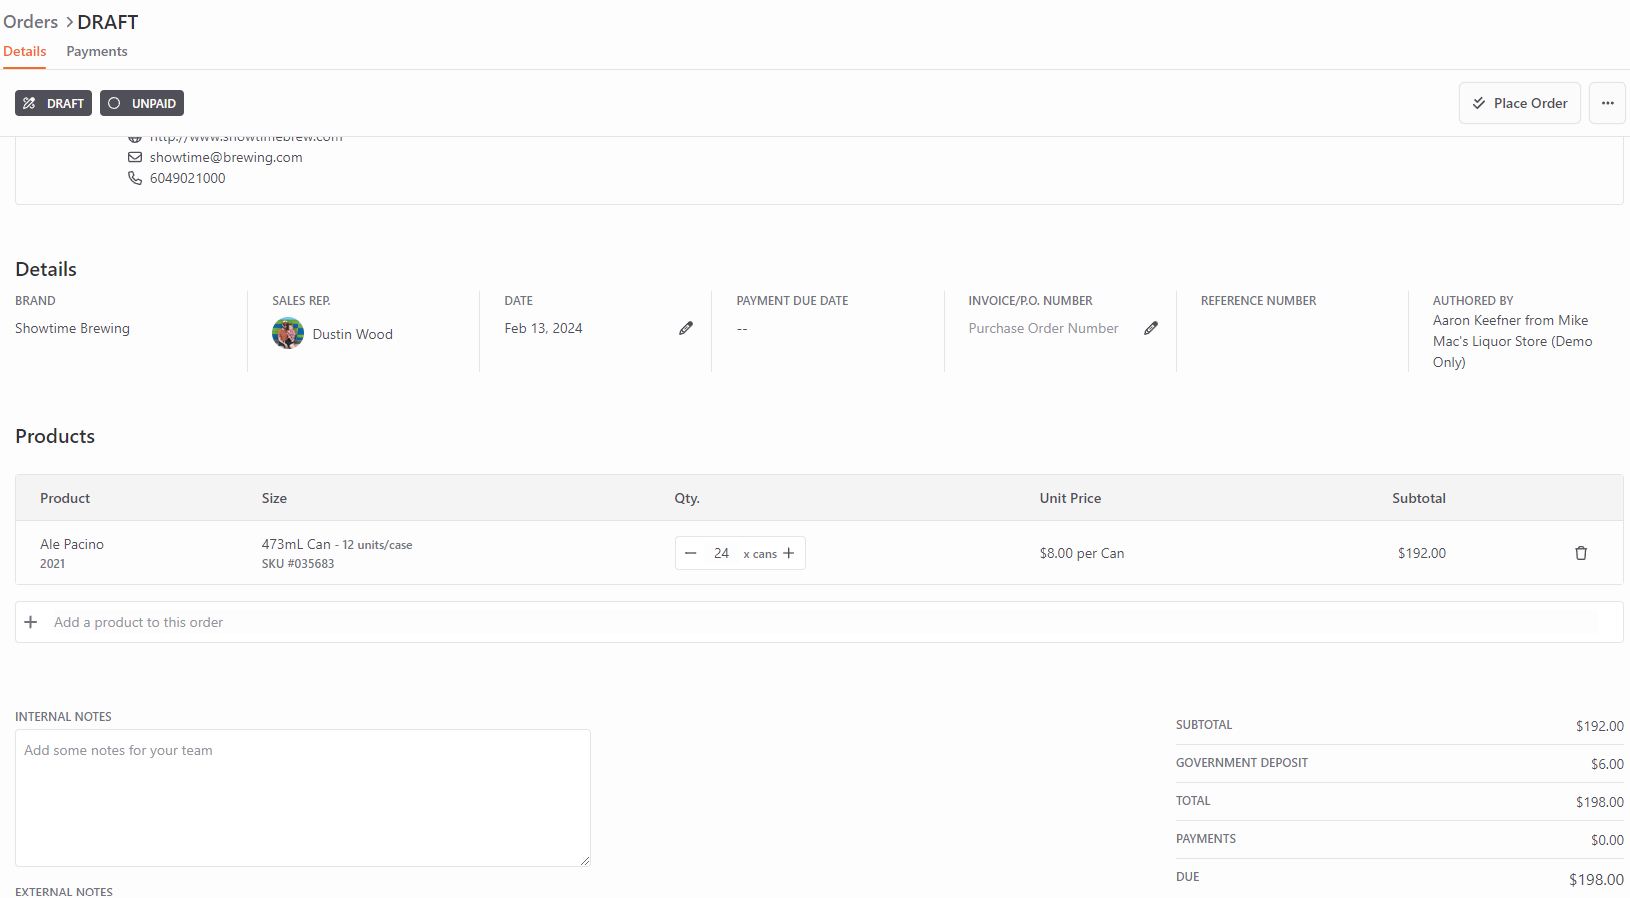Click the plus icon to add a product
Image resolution: width=1630 pixels, height=898 pixels.
pos(31,622)
